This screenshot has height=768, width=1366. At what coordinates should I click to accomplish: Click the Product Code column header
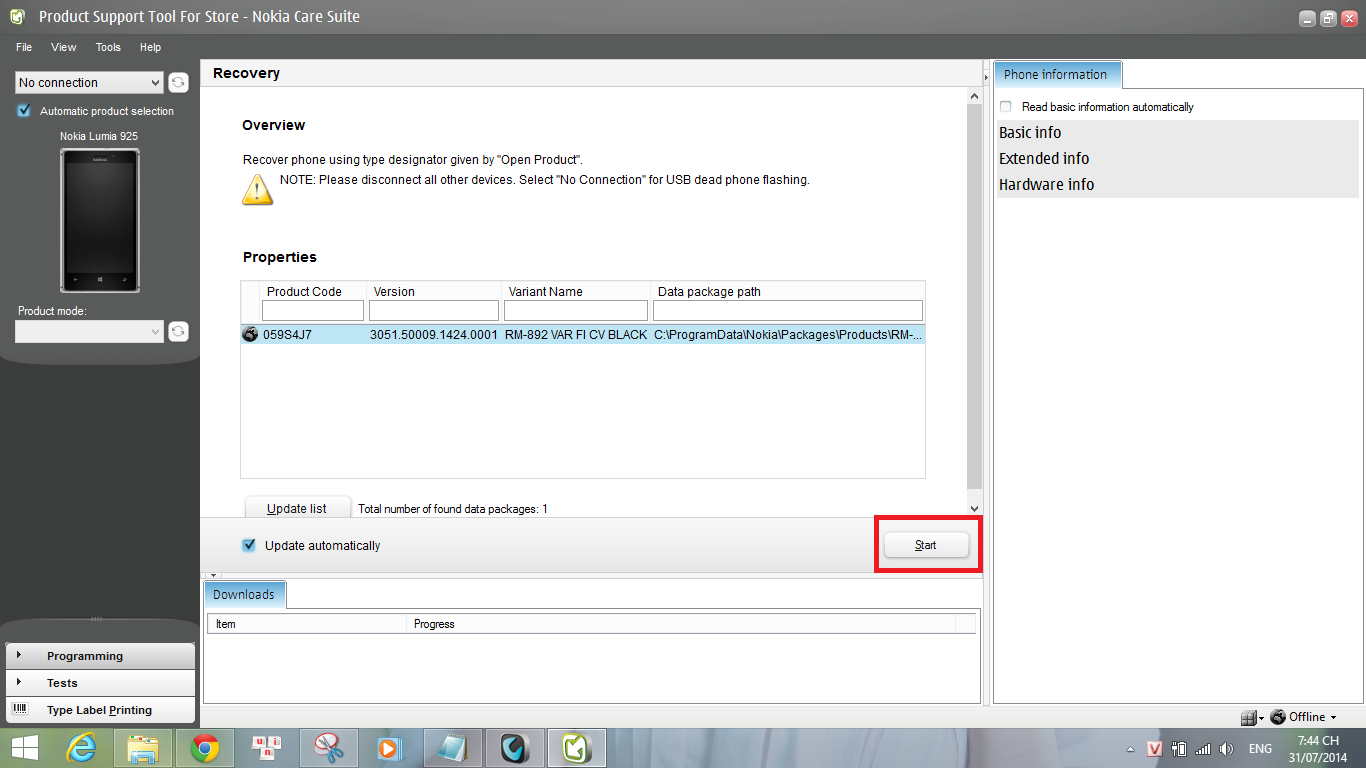pyautogui.click(x=303, y=292)
